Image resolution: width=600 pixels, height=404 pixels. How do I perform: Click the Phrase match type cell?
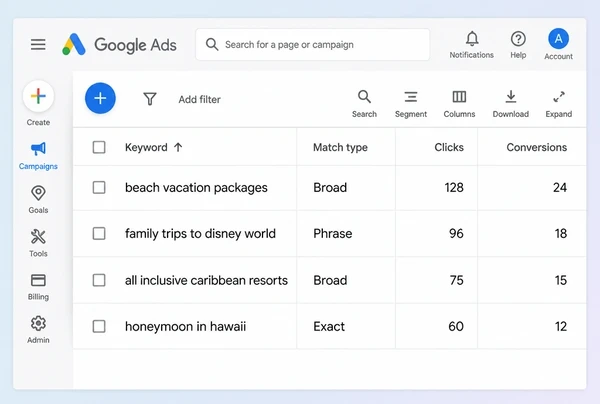[x=333, y=233]
